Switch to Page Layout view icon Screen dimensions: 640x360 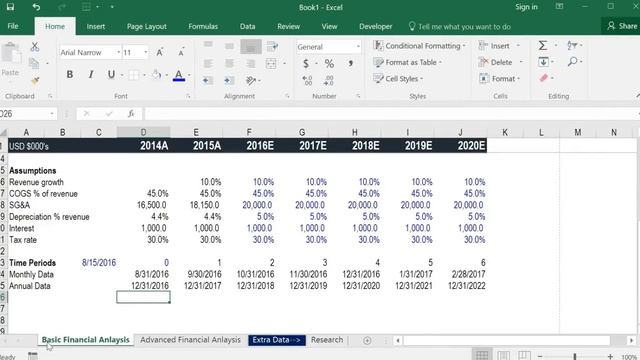[503, 355]
